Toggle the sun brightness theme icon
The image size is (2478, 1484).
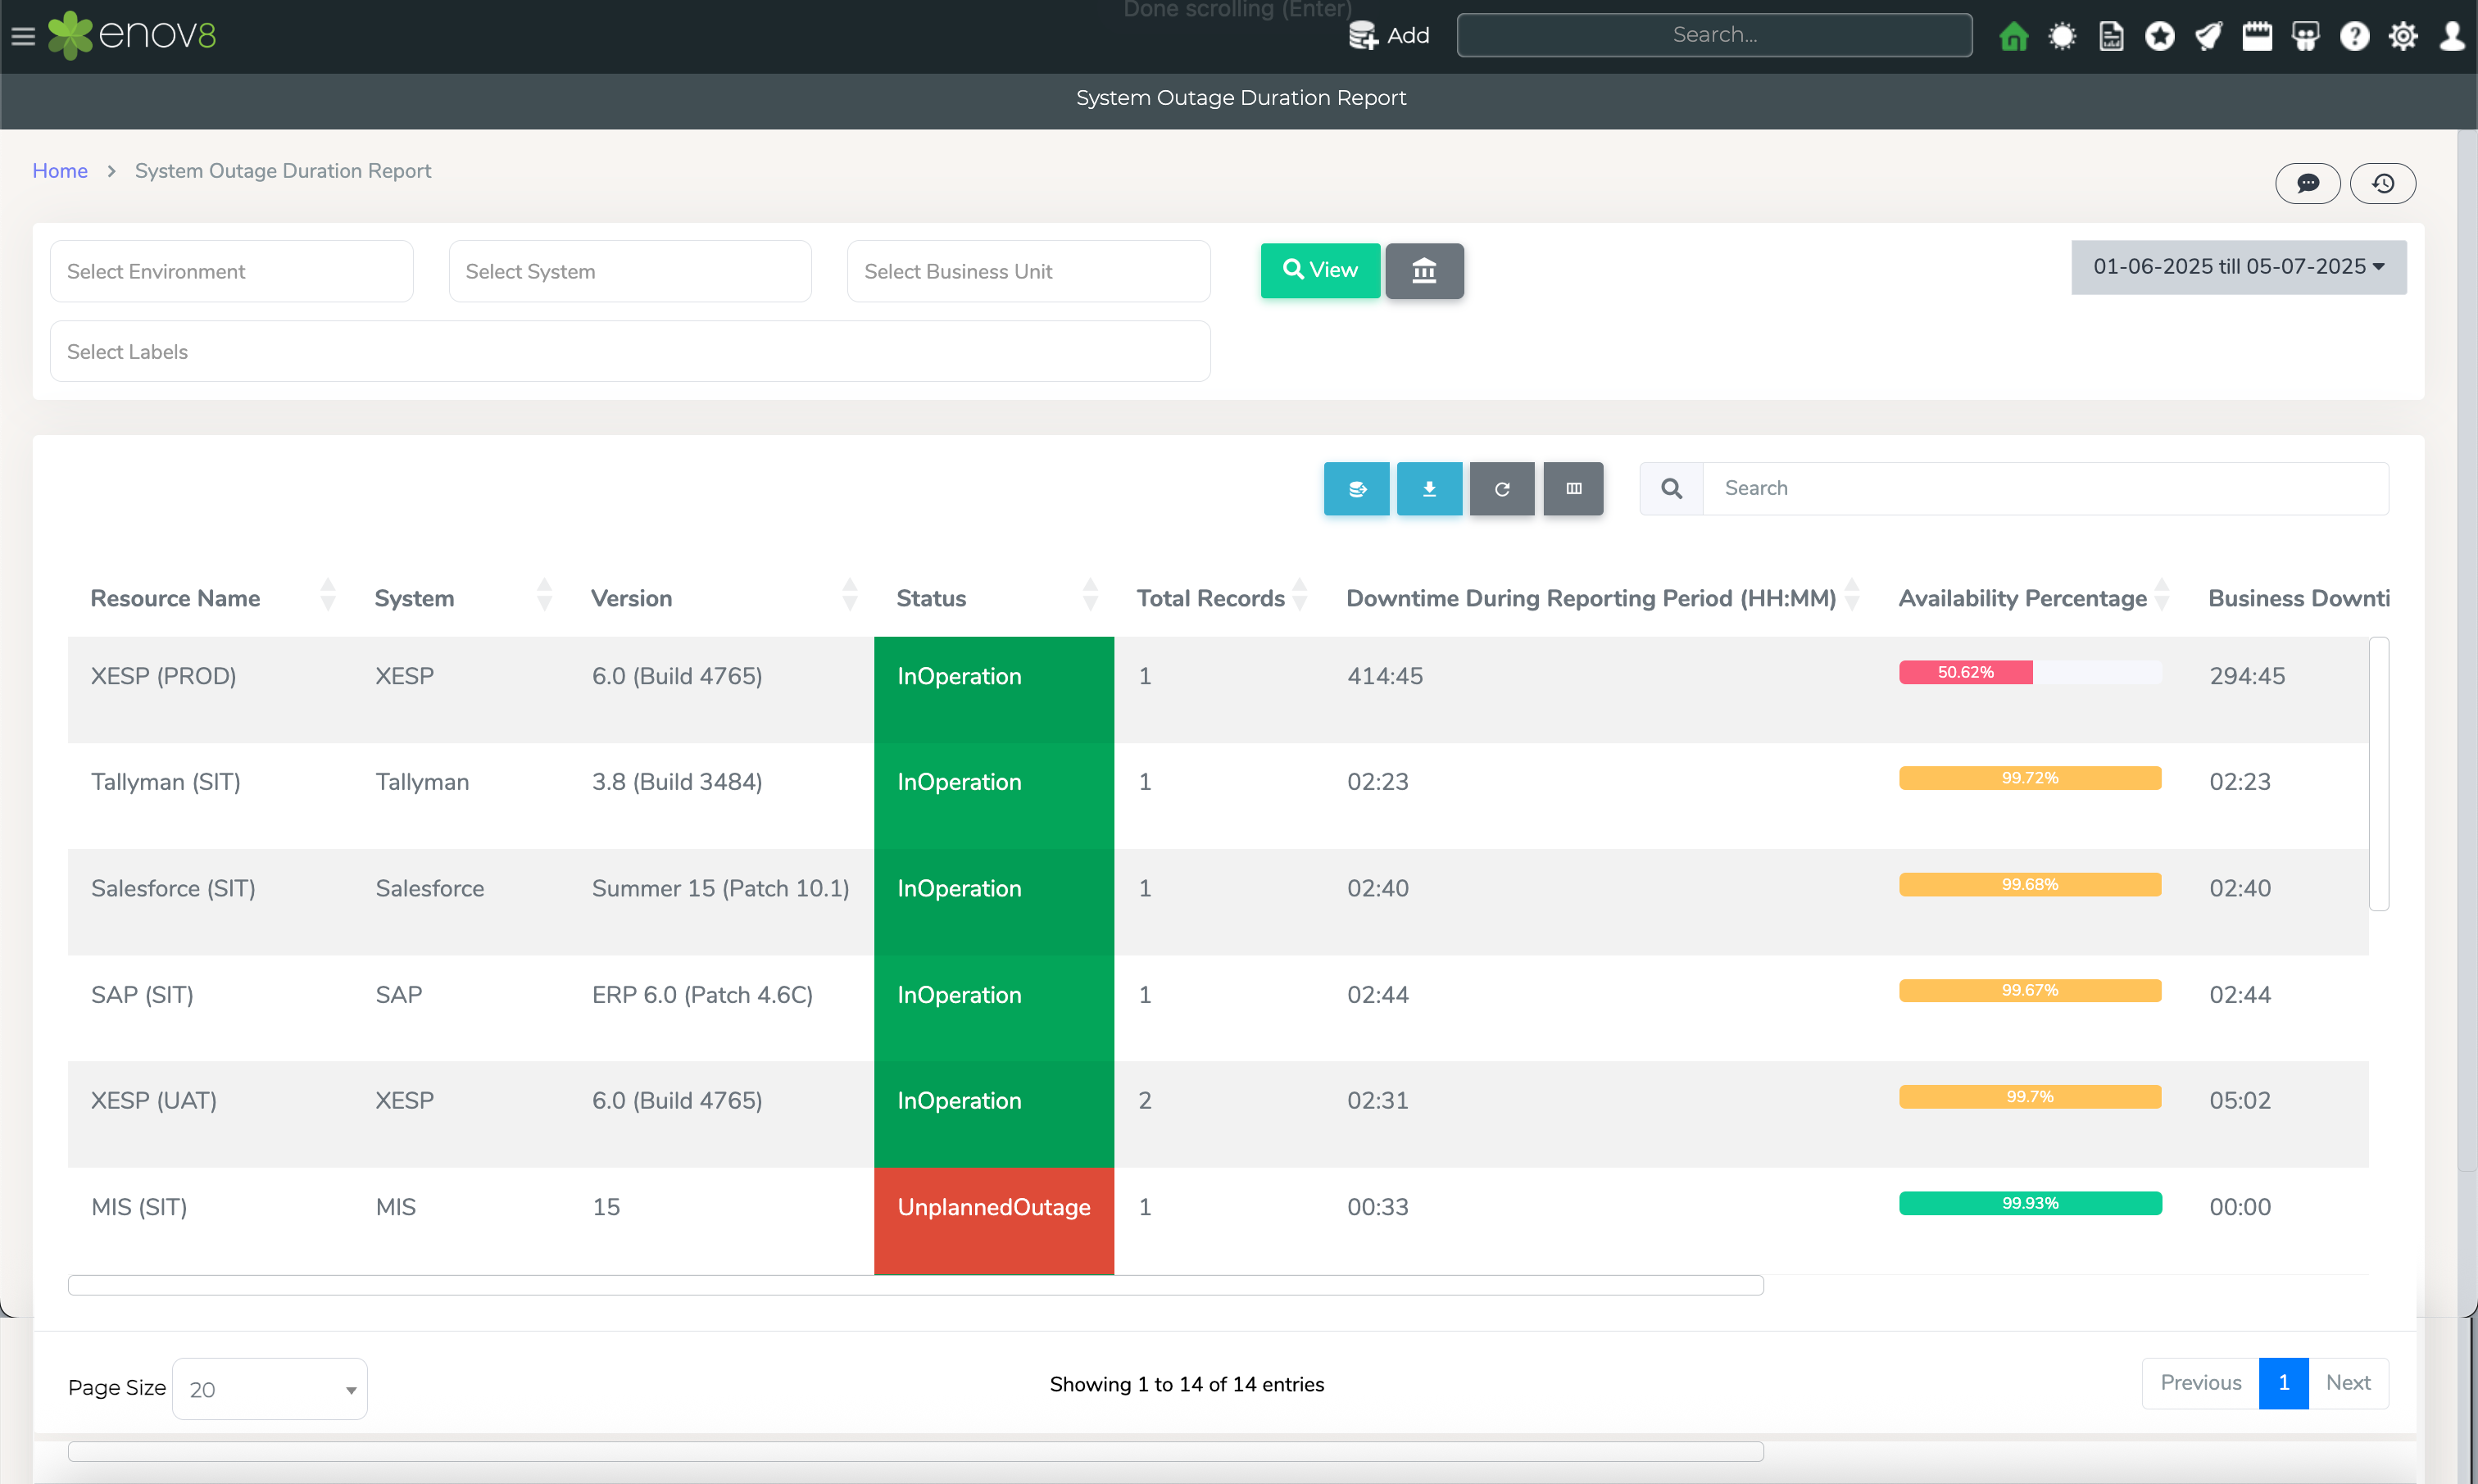point(2062,36)
